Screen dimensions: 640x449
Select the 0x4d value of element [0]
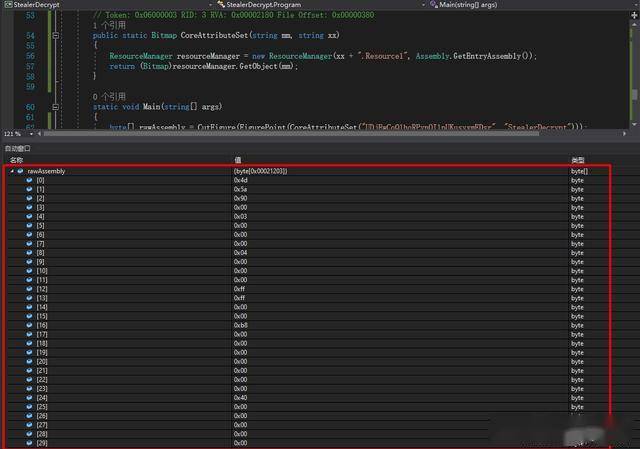(x=240, y=181)
